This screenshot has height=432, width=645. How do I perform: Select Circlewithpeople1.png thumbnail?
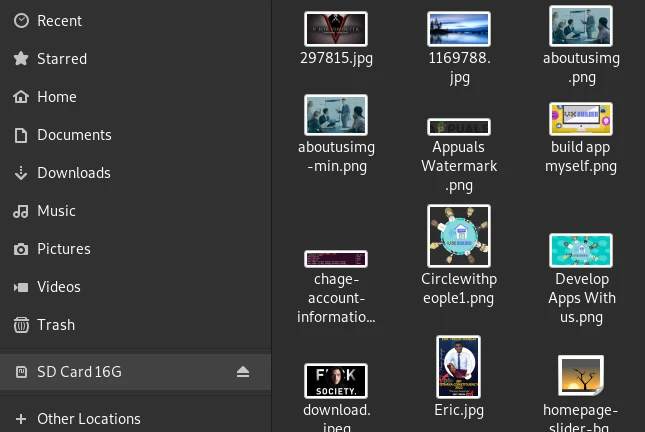point(459,236)
